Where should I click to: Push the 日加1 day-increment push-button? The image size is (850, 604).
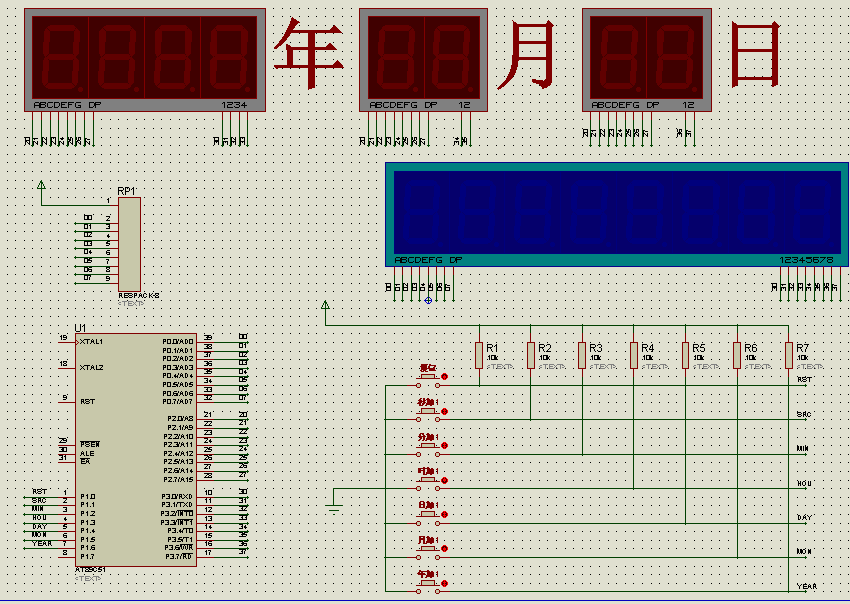tap(428, 517)
